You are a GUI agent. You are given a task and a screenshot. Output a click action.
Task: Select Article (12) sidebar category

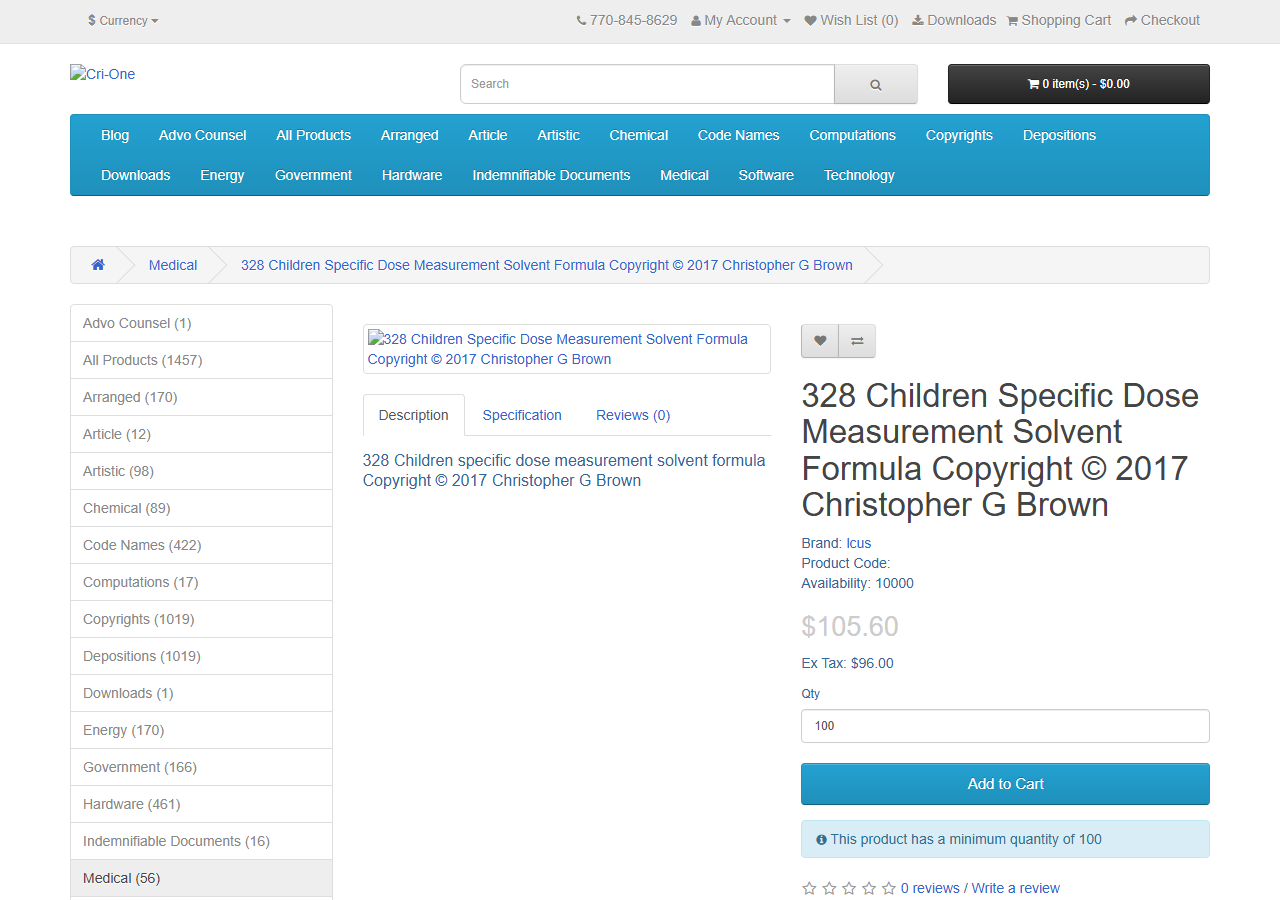coord(201,434)
